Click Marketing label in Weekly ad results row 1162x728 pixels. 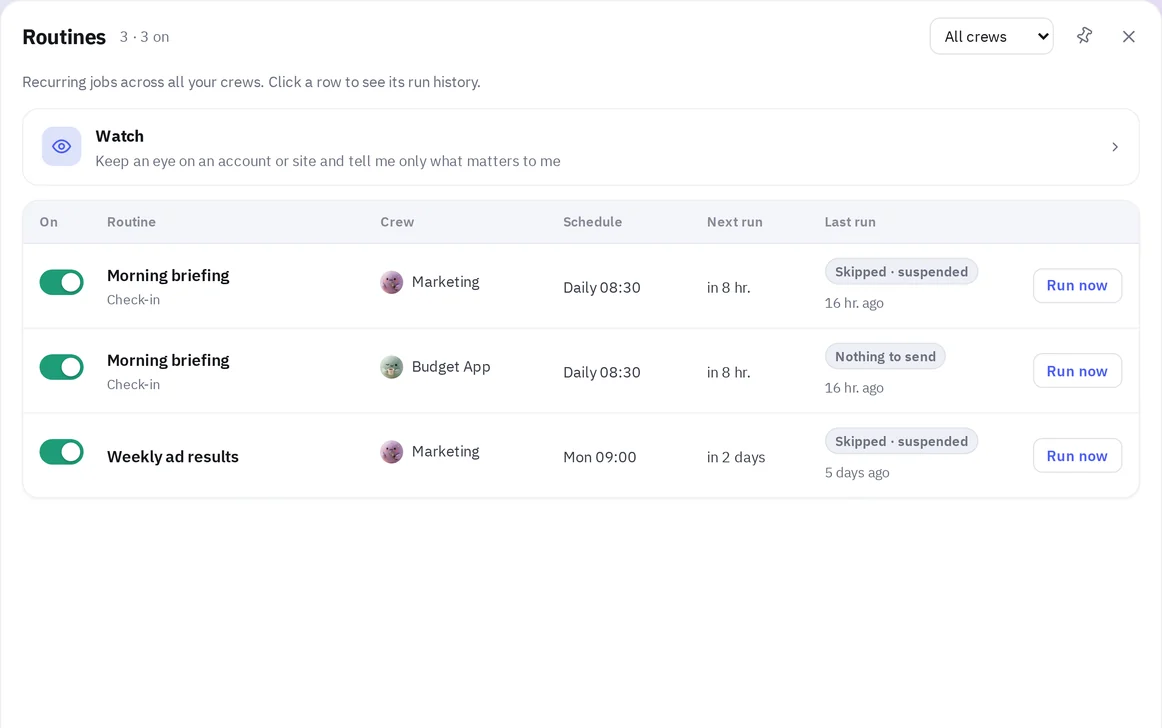(x=445, y=451)
